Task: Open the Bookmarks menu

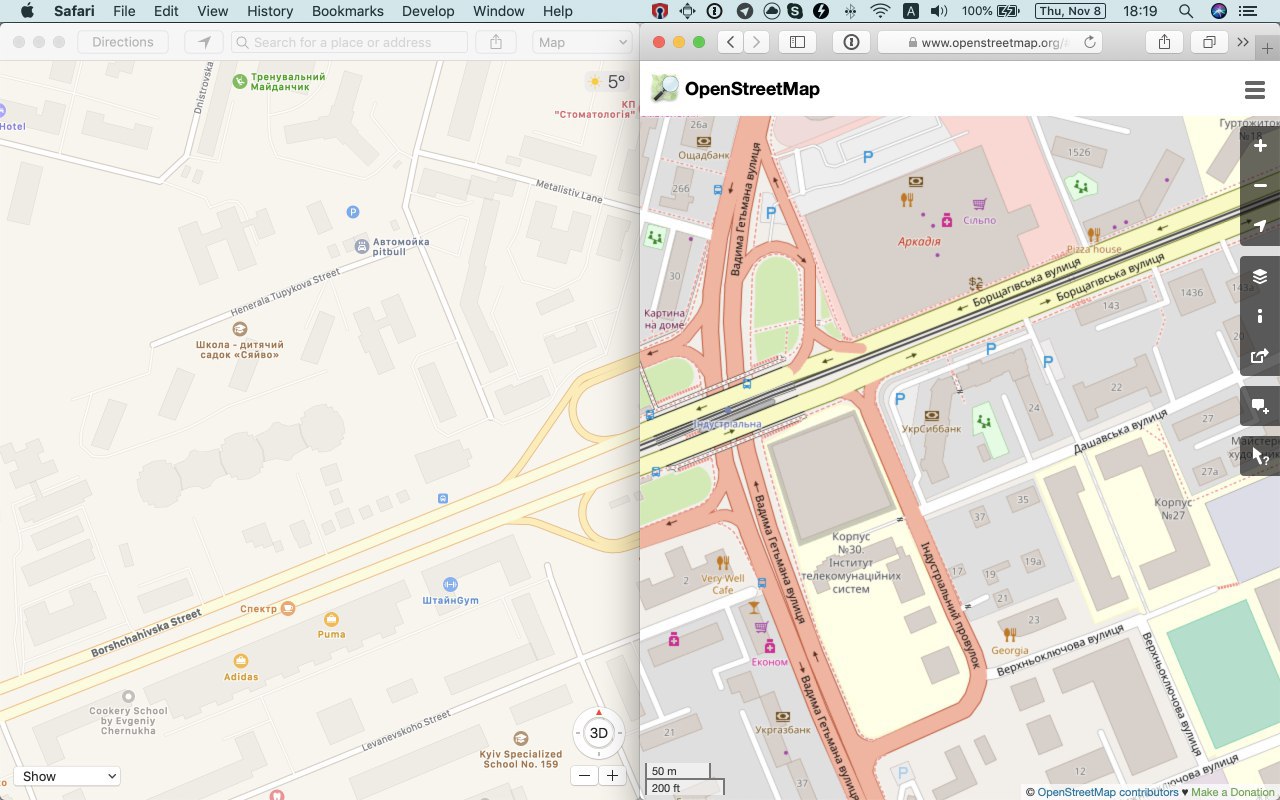Action: [348, 11]
